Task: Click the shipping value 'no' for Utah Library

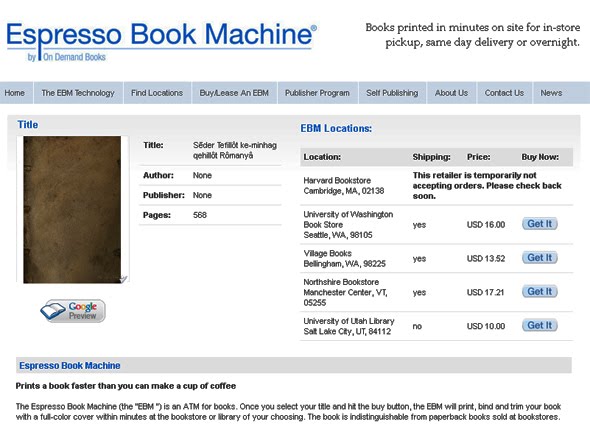Action: point(417,326)
